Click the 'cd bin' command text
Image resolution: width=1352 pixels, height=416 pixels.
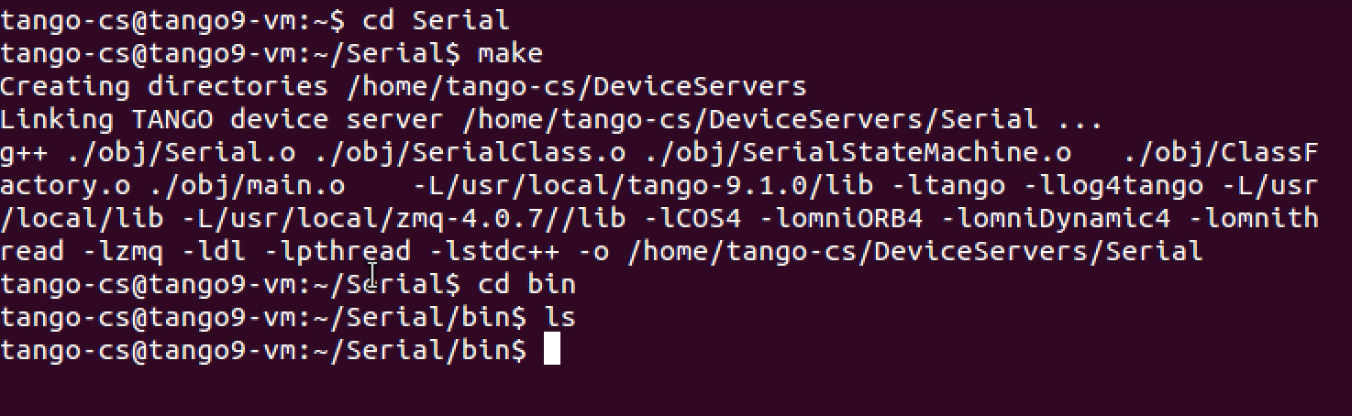coord(526,285)
